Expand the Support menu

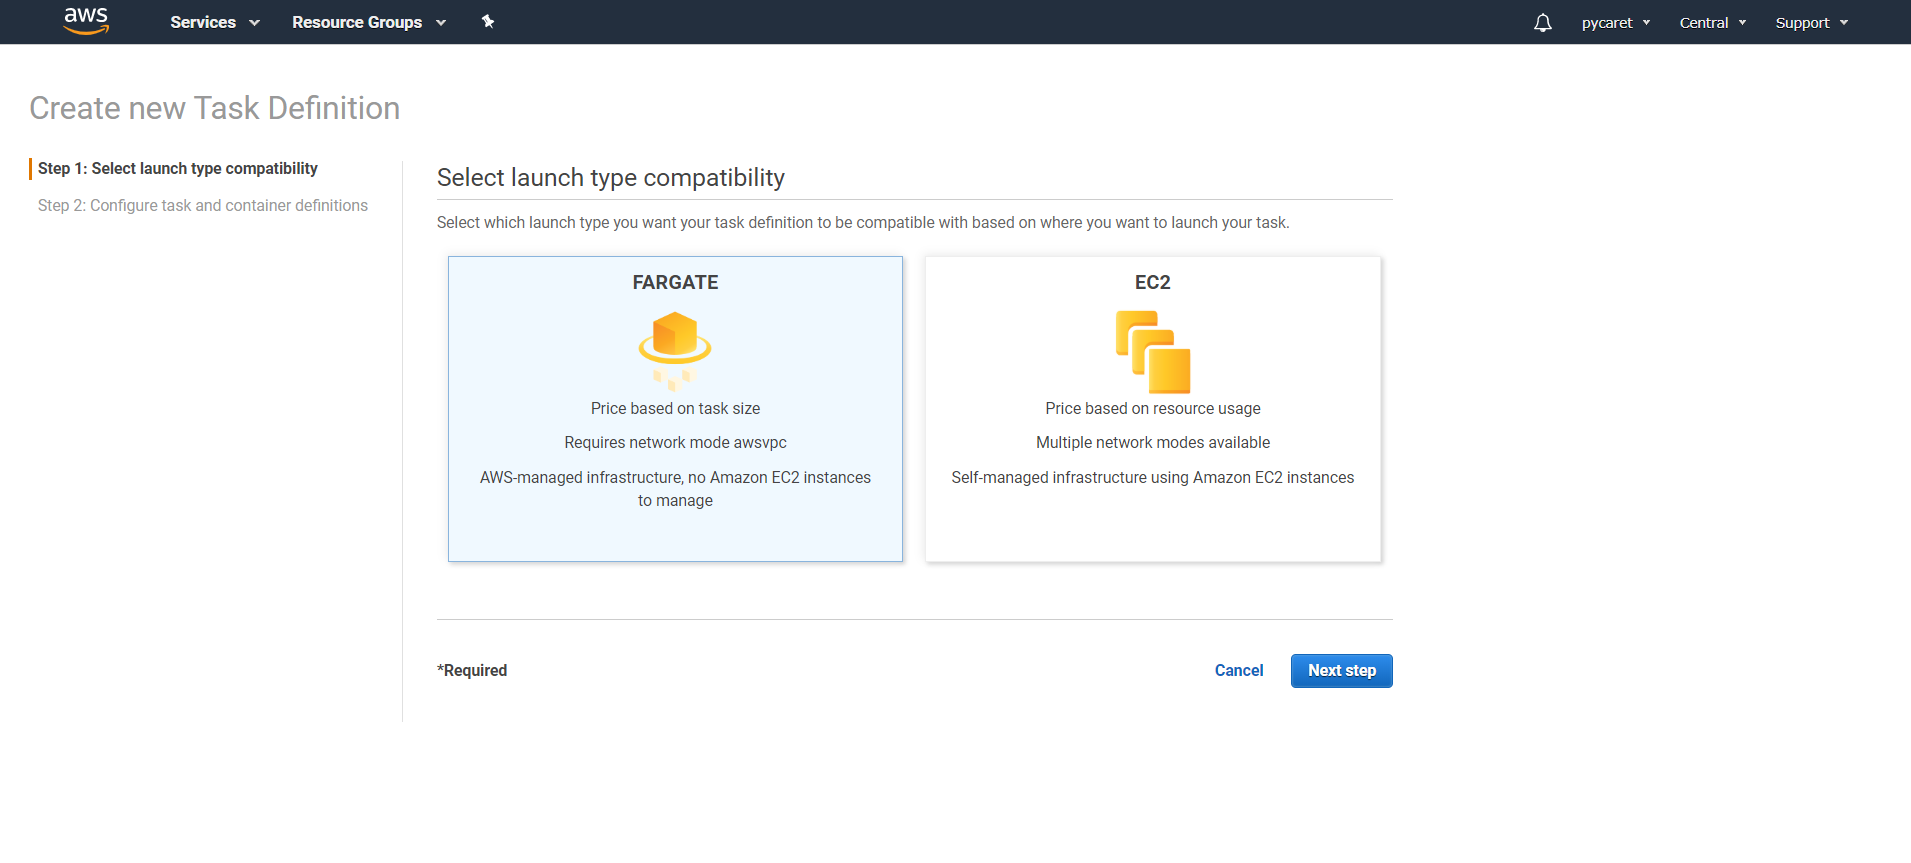click(1811, 23)
